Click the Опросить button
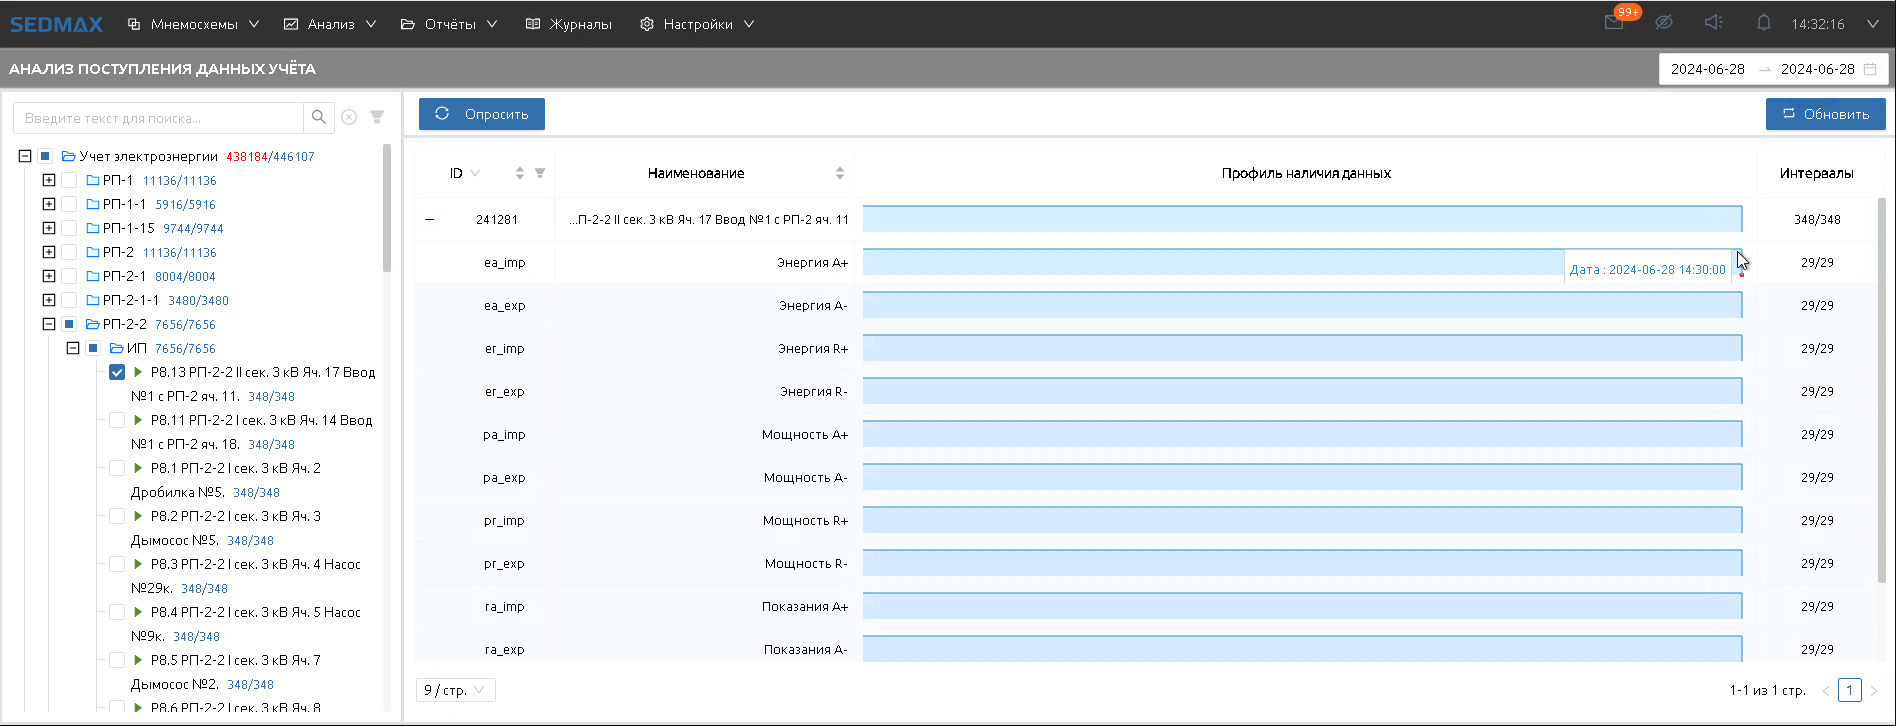This screenshot has height=726, width=1896. tap(481, 114)
